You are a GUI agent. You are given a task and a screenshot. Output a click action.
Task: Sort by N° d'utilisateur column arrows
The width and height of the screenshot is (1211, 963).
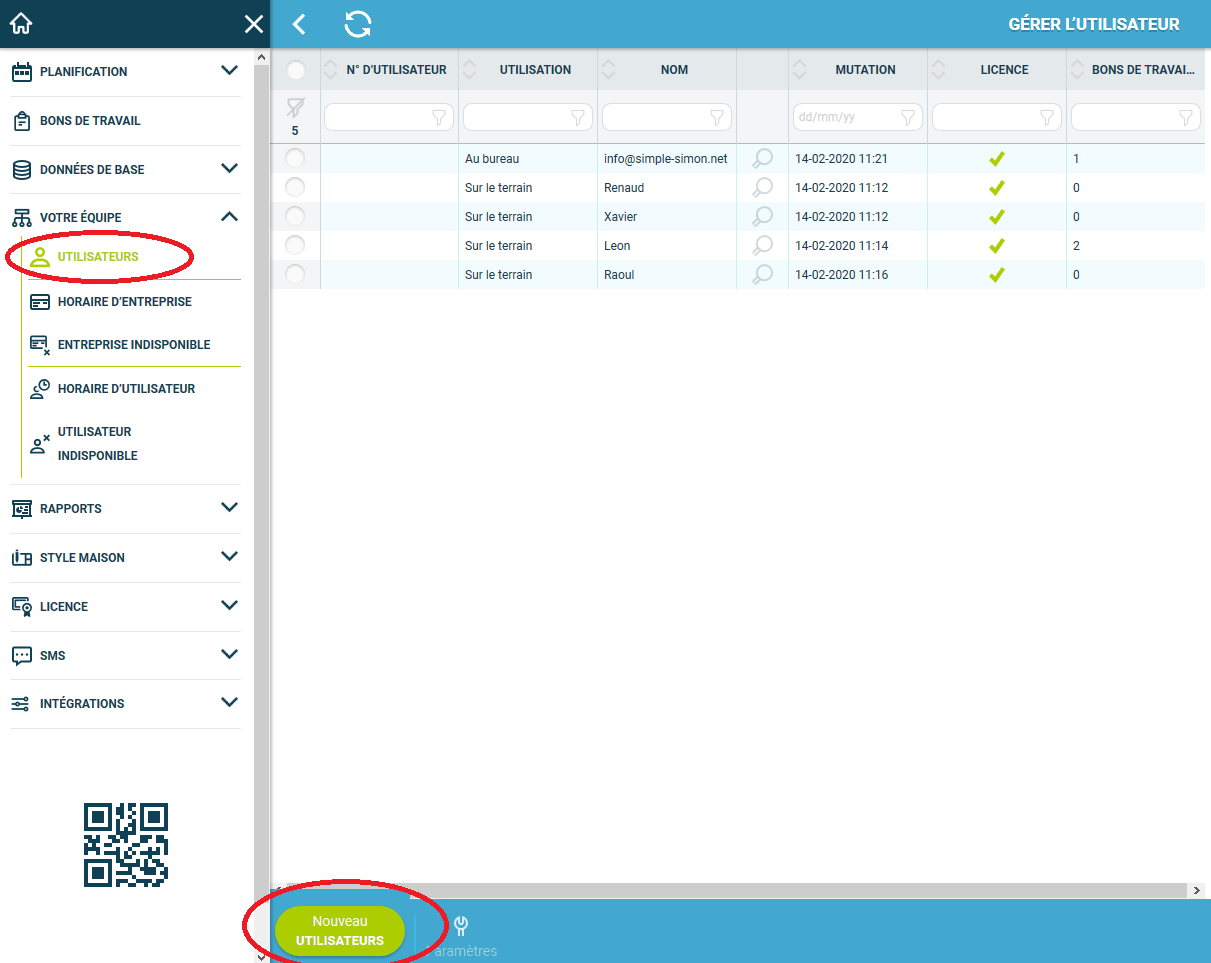tap(331, 70)
